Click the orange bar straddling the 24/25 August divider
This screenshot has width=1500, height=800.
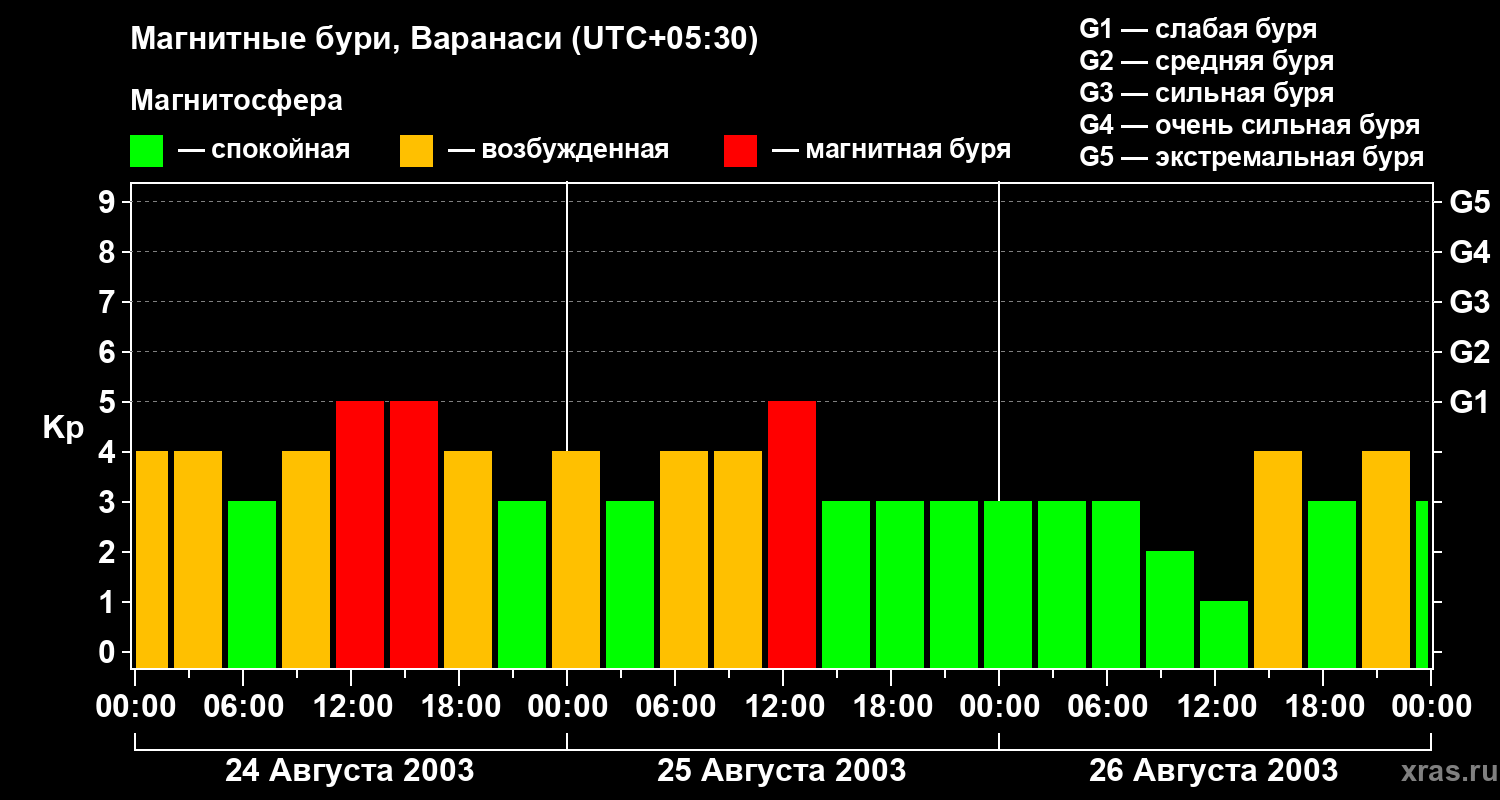[x=576, y=559]
